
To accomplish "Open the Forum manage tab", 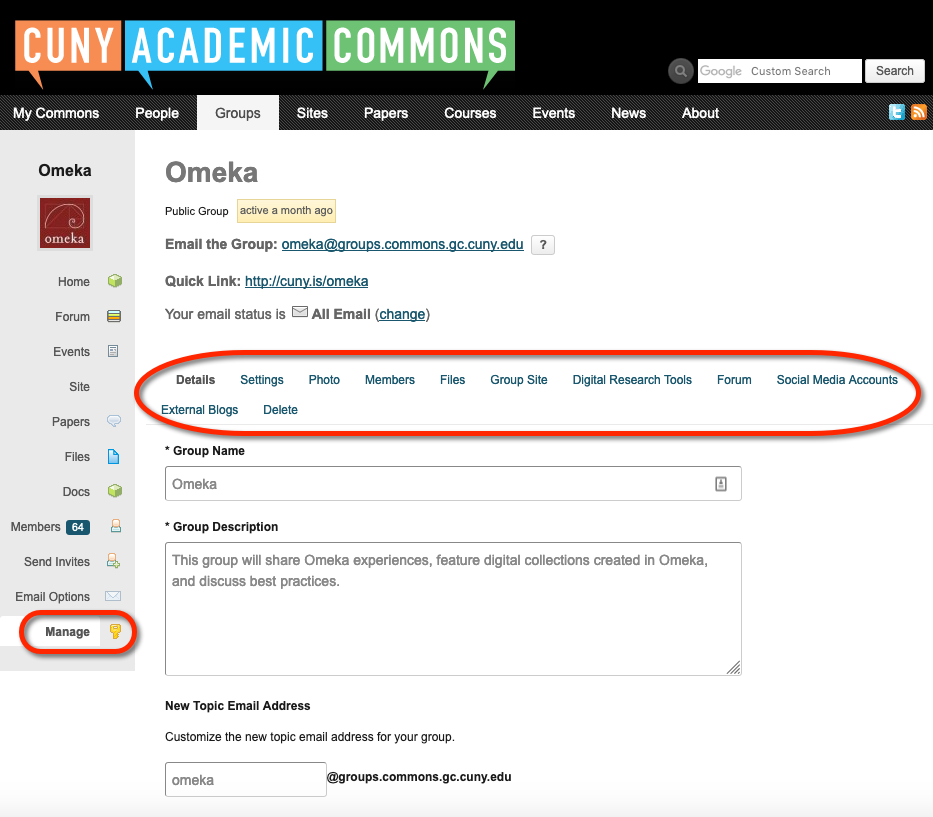I will coord(734,380).
